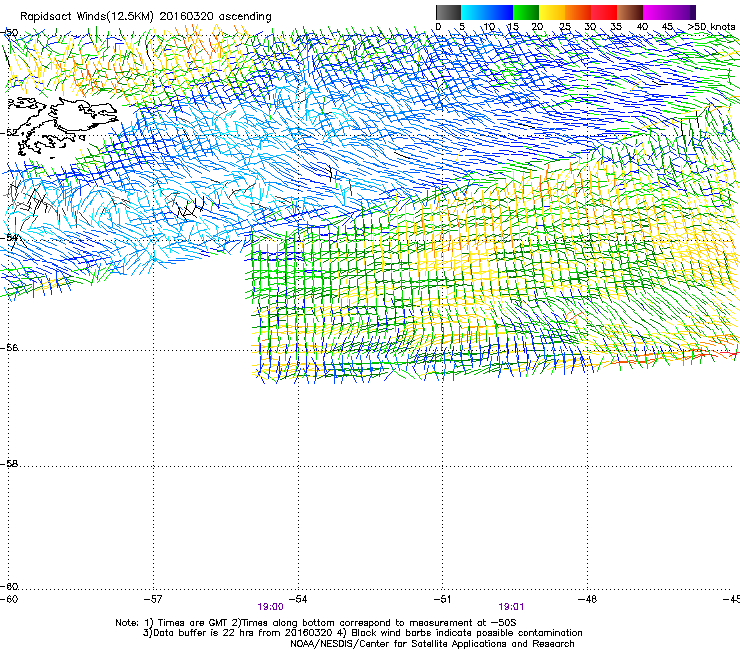Click the brown 35-40 knots legend swatch
Viewport: 740px width, 650px height.
tap(630, 12)
